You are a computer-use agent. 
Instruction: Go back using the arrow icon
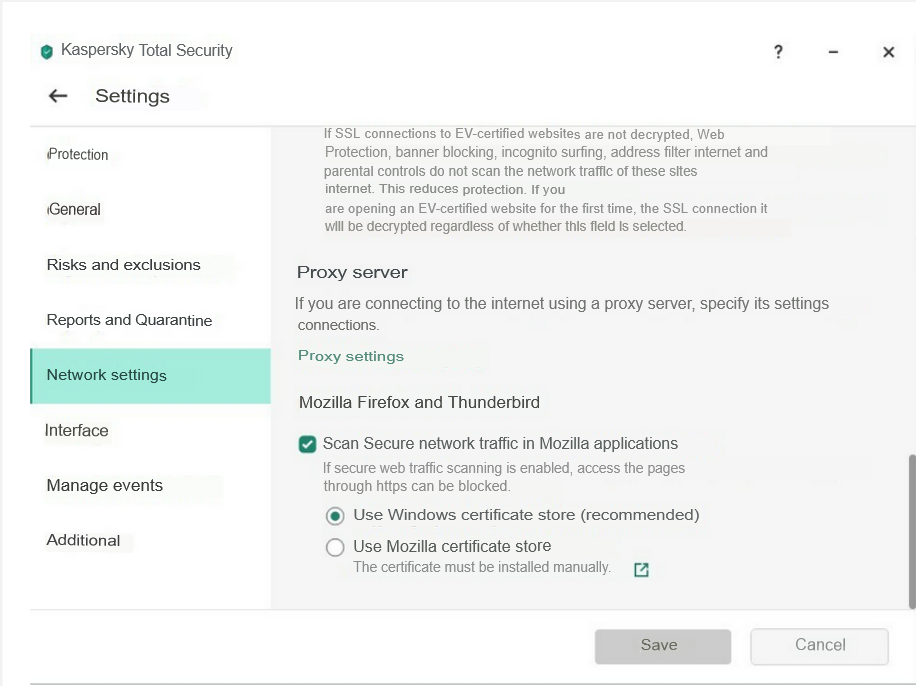(58, 96)
